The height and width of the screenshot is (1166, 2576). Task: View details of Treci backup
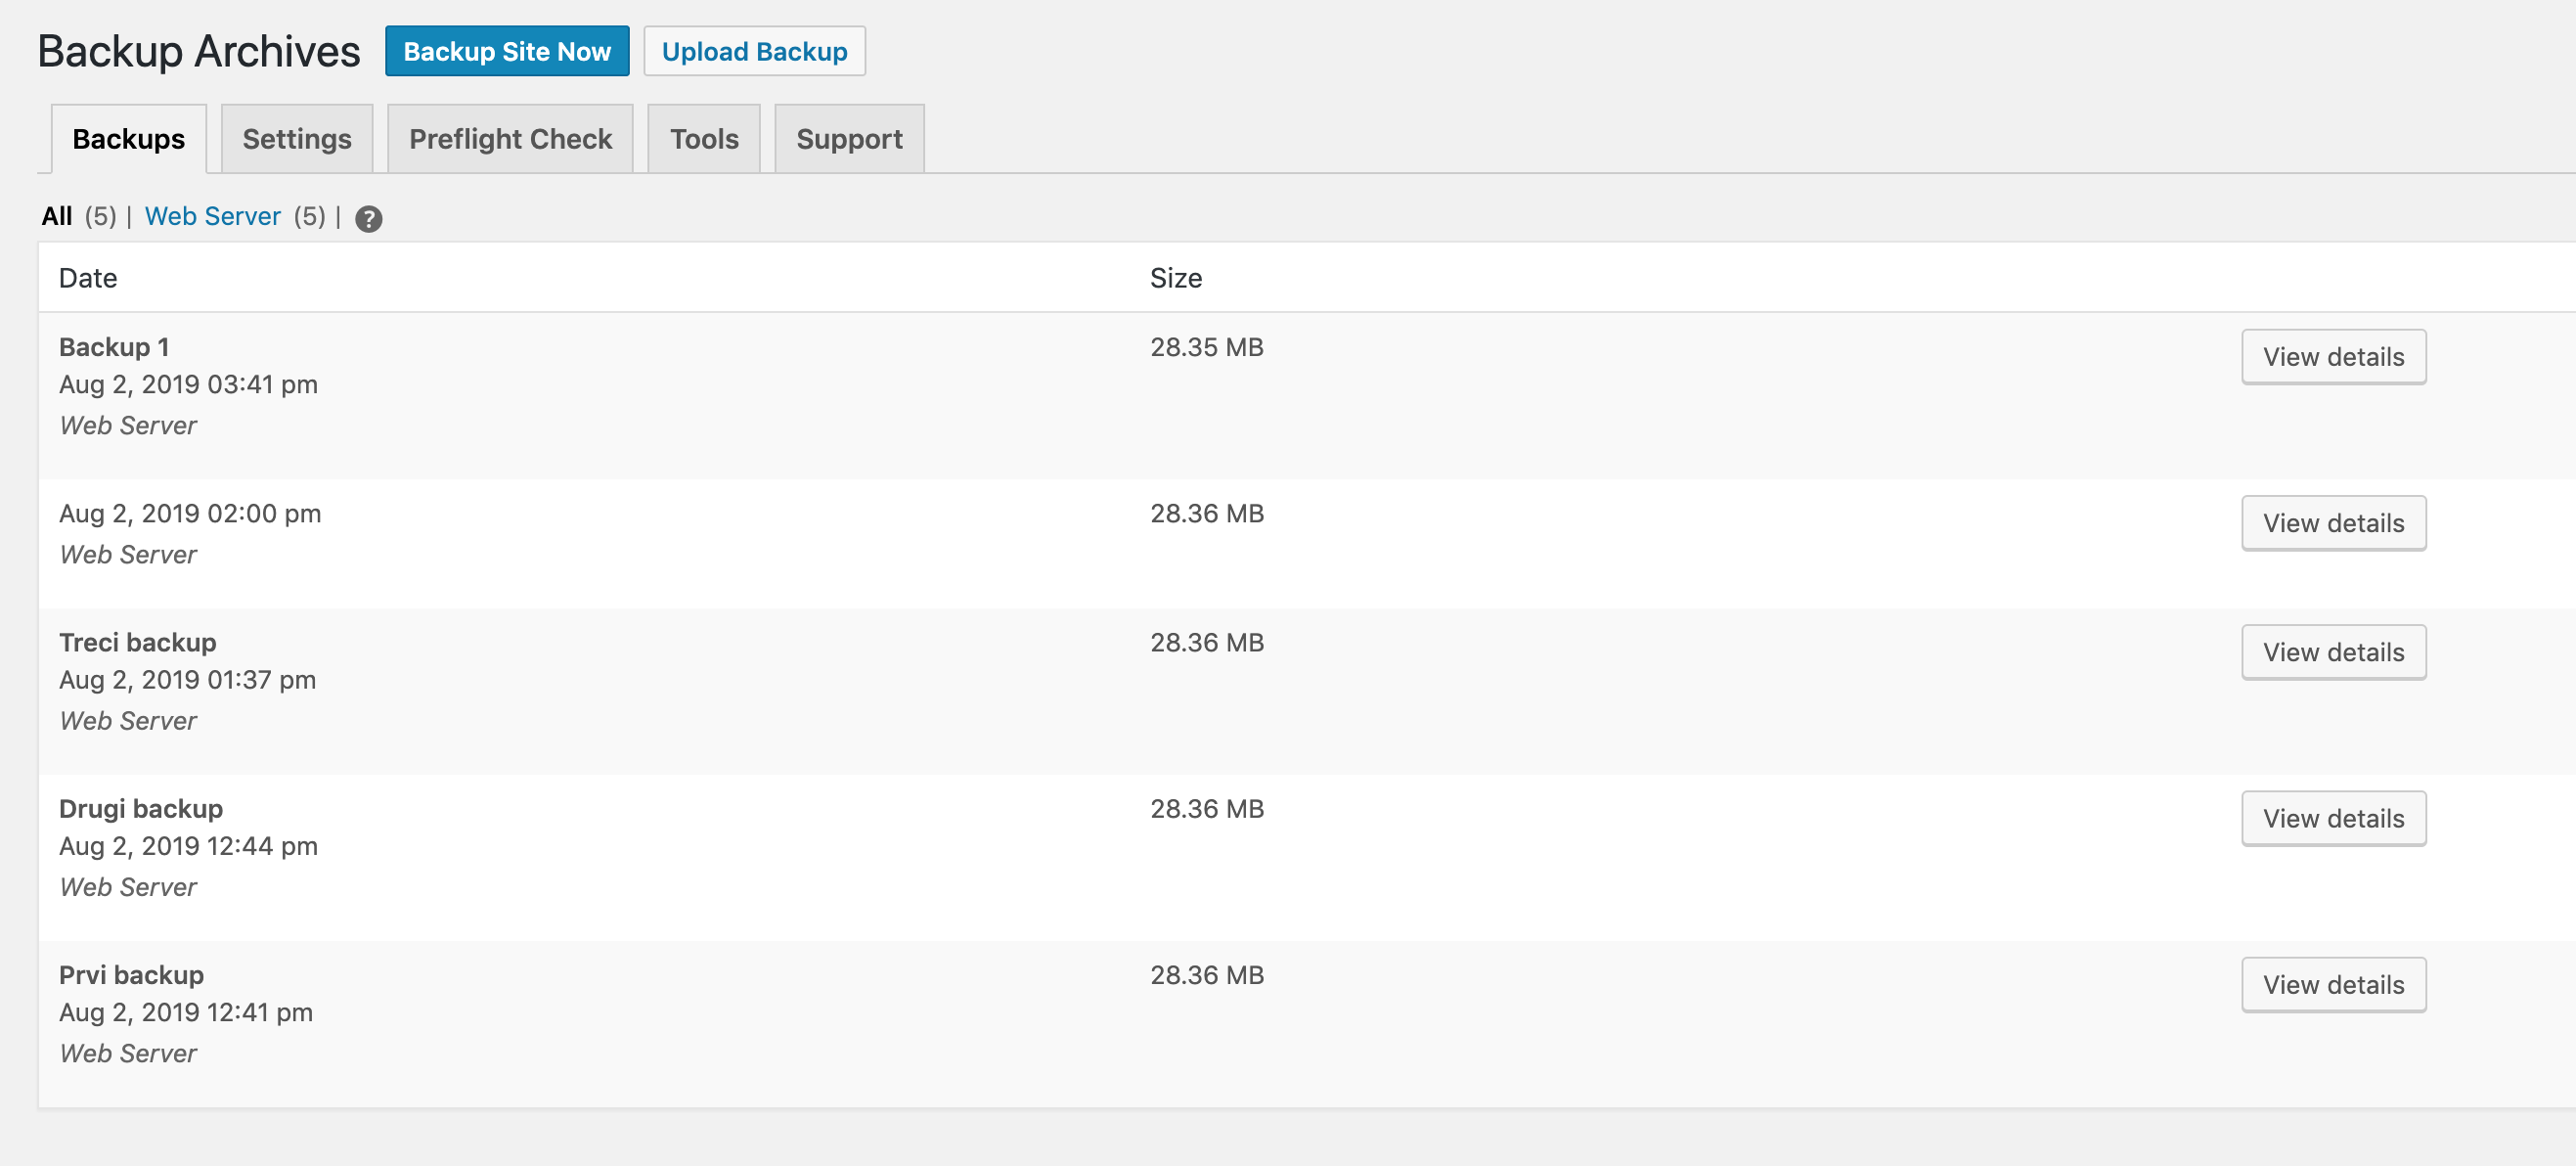click(x=2333, y=651)
